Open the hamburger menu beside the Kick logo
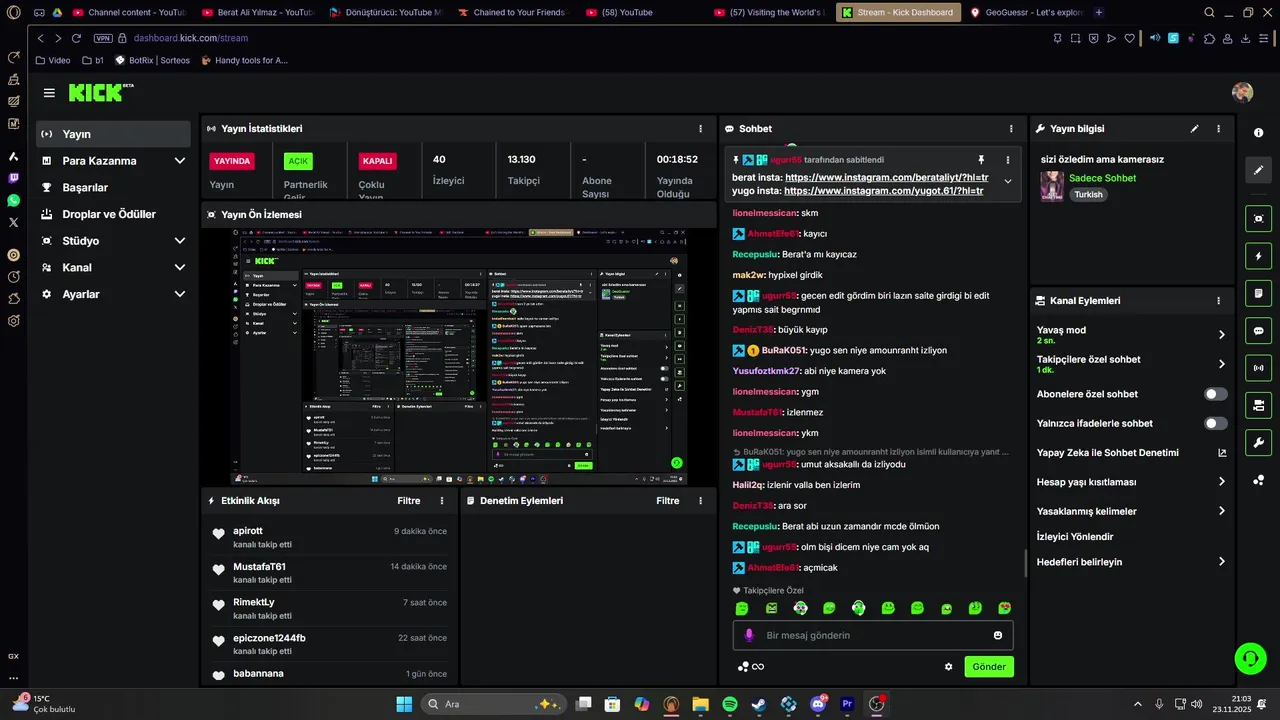Screen dimensions: 1280x720 point(49,93)
